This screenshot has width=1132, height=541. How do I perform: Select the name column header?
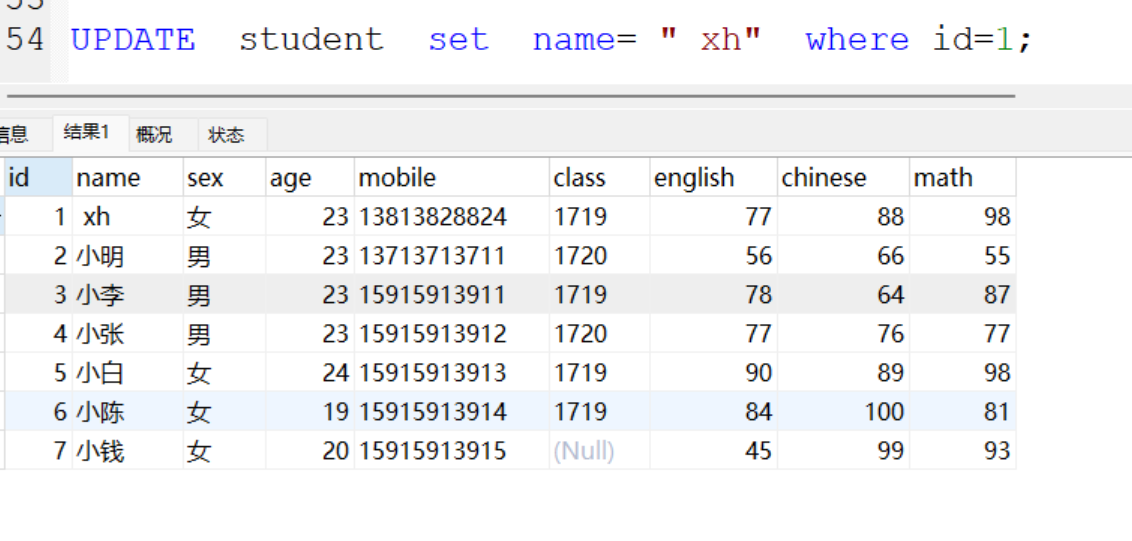pos(128,178)
